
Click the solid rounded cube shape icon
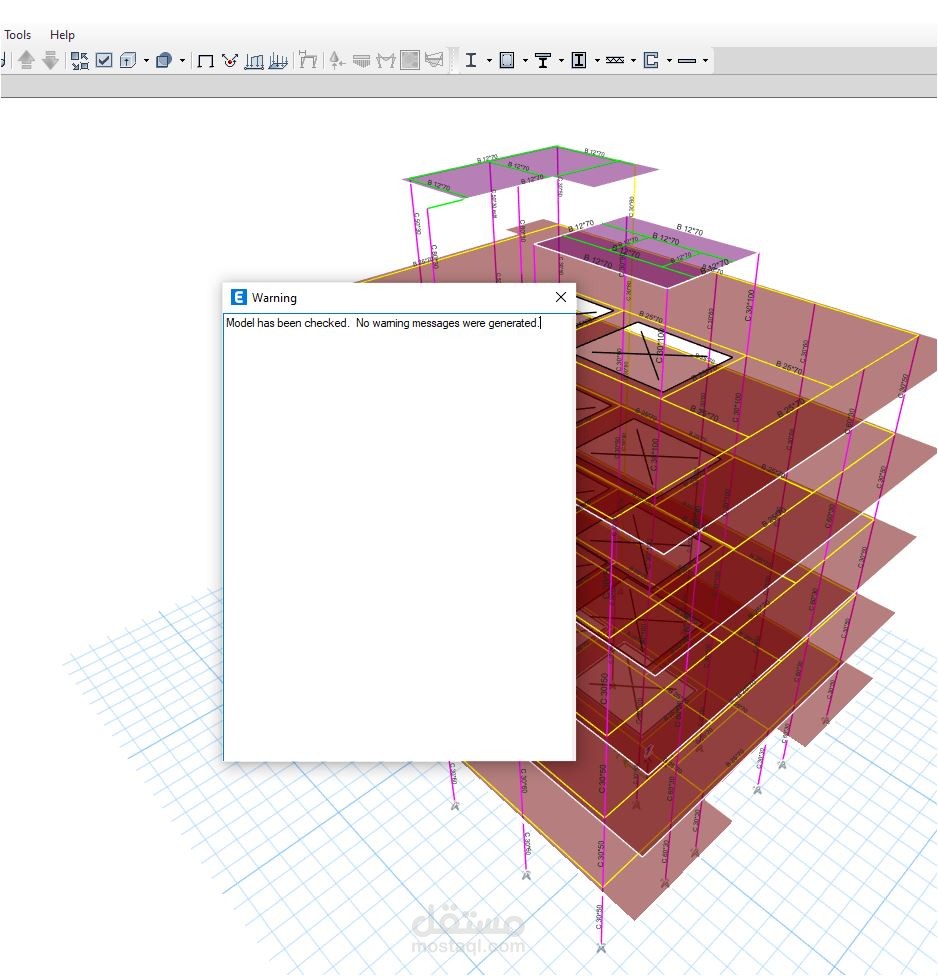(164, 60)
